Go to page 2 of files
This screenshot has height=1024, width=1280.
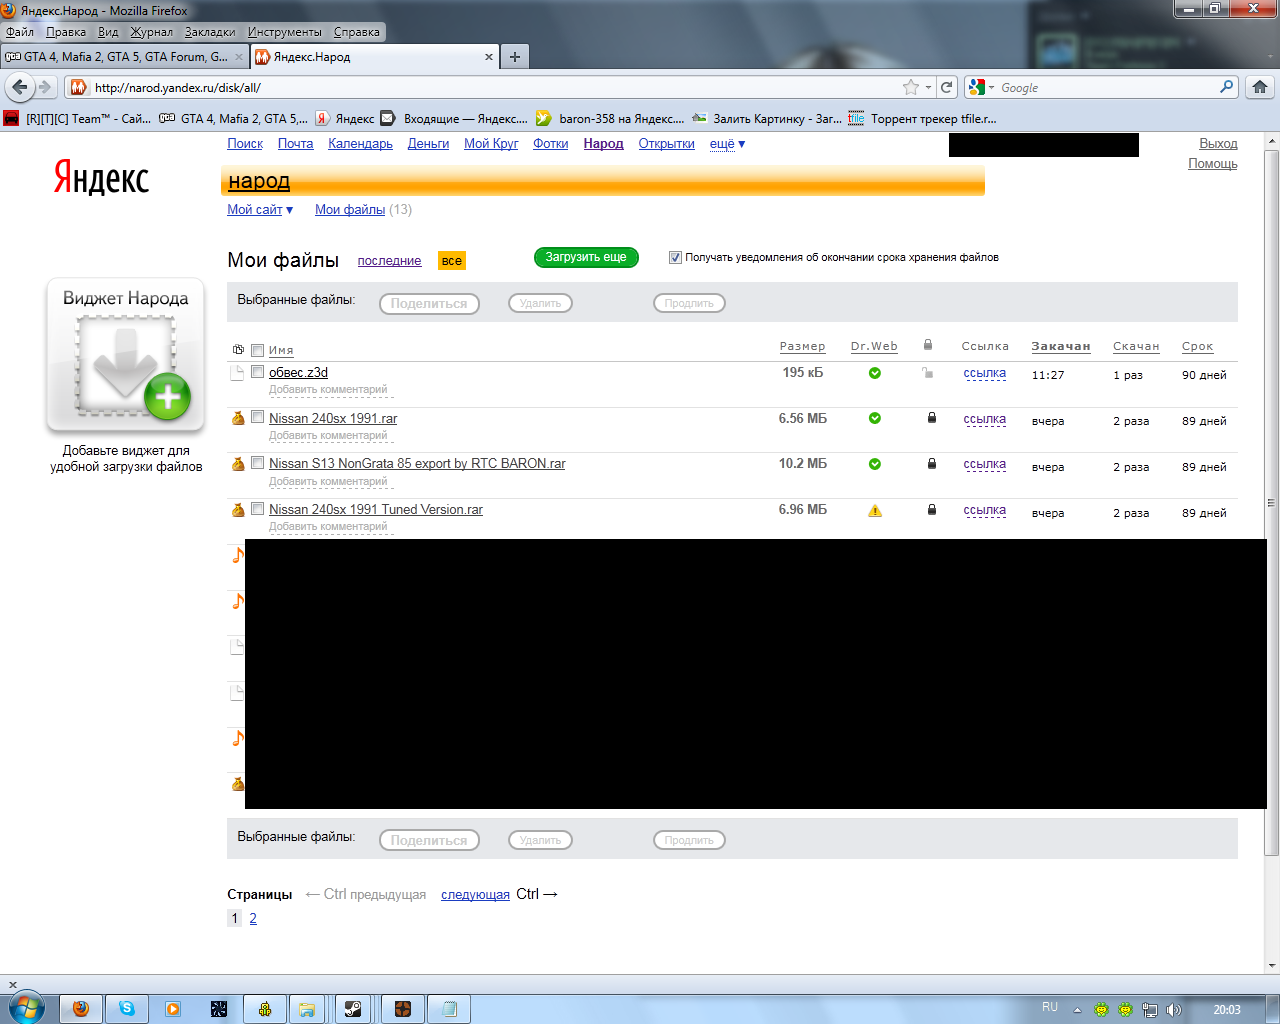tap(253, 918)
